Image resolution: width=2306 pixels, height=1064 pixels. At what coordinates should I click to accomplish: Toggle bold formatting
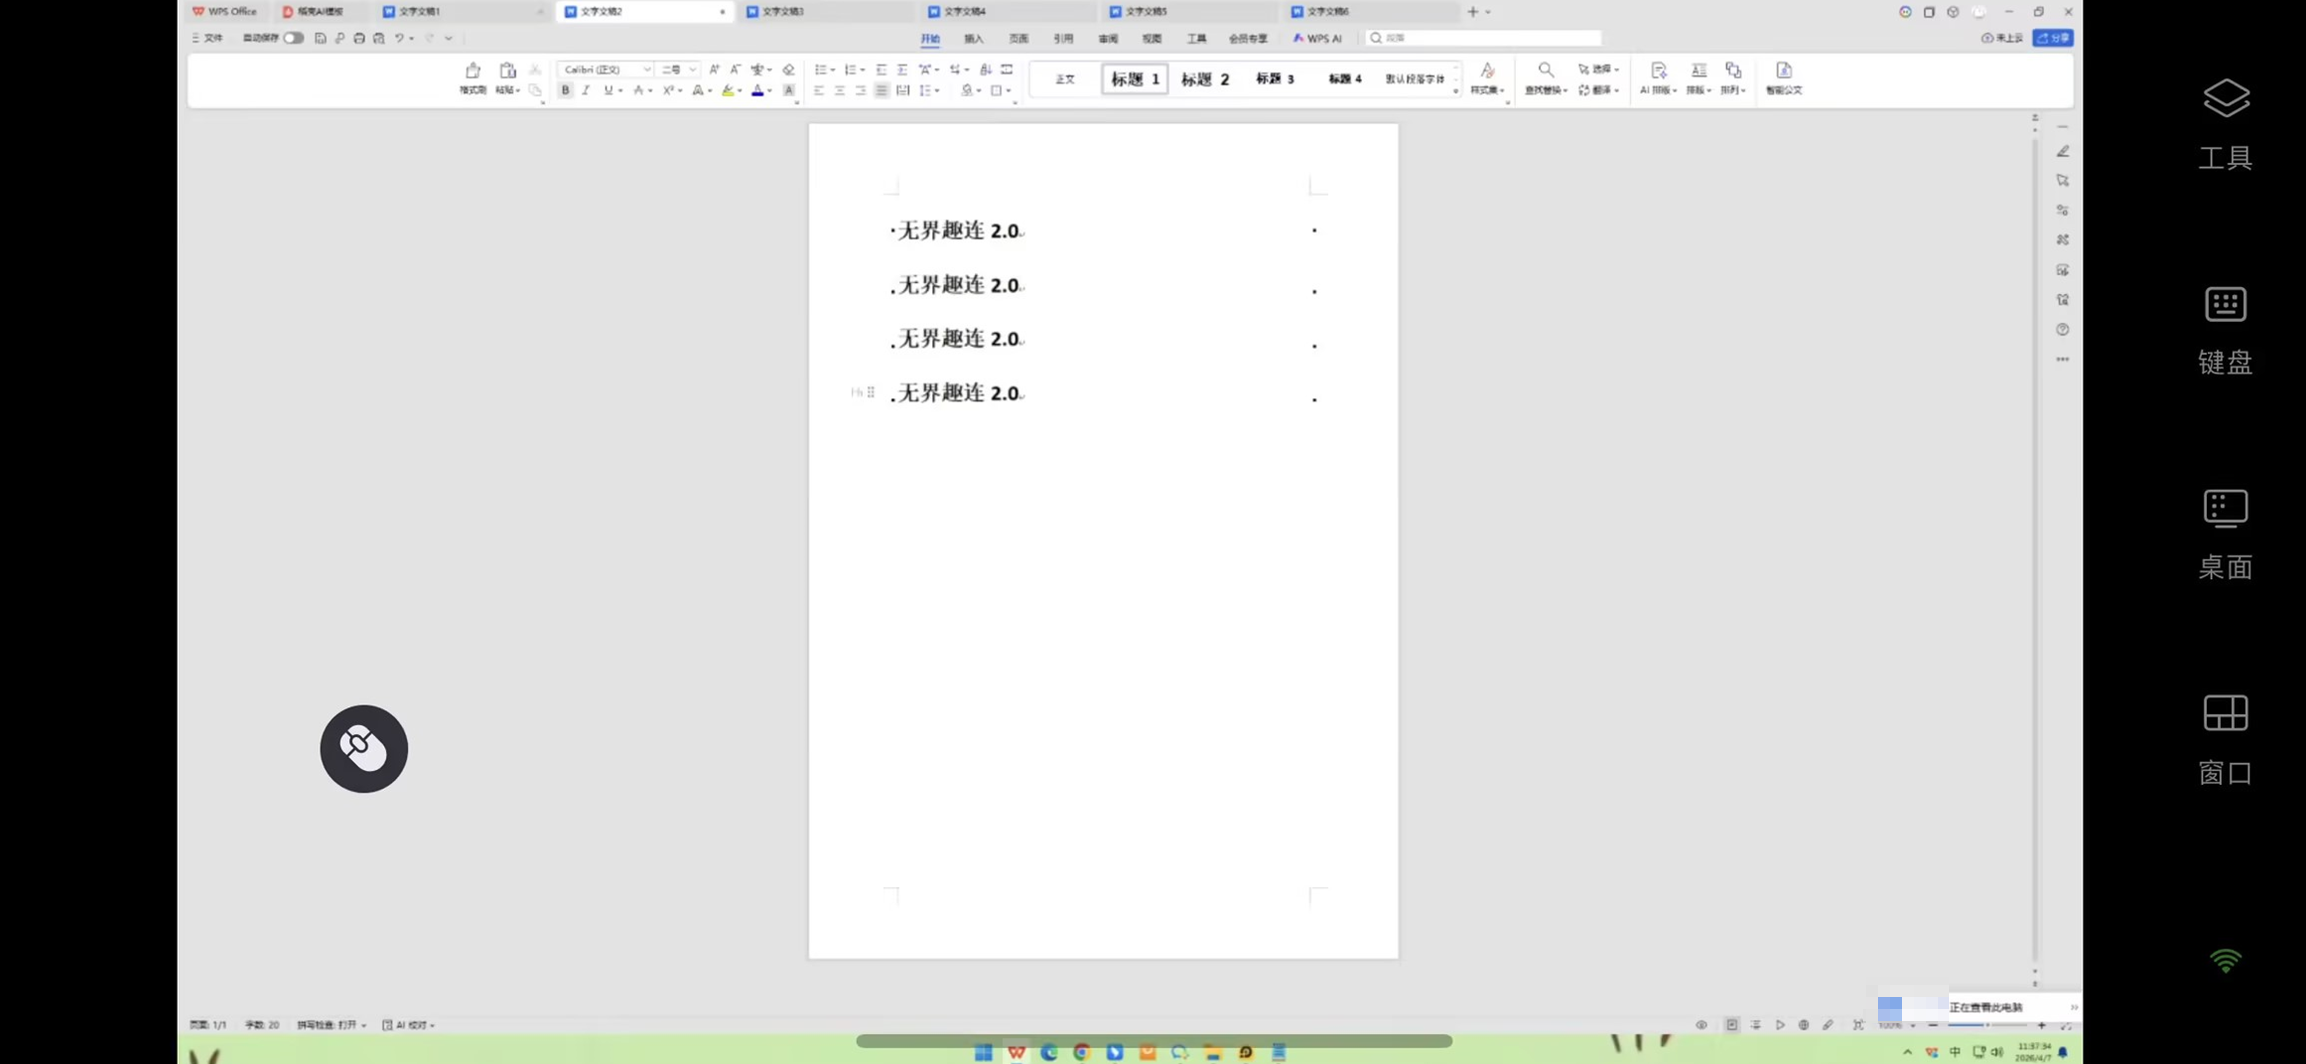(565, 90)
